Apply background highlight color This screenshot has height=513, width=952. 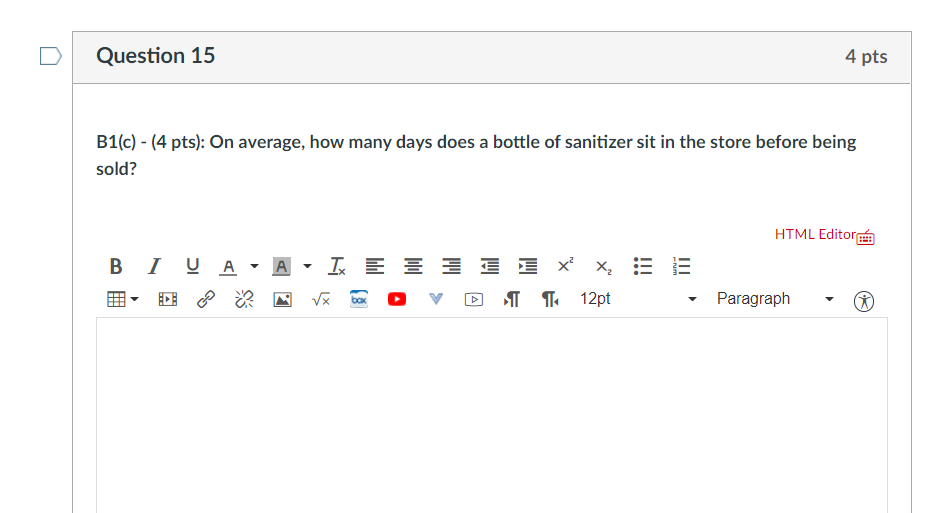(x=281, y=266)
